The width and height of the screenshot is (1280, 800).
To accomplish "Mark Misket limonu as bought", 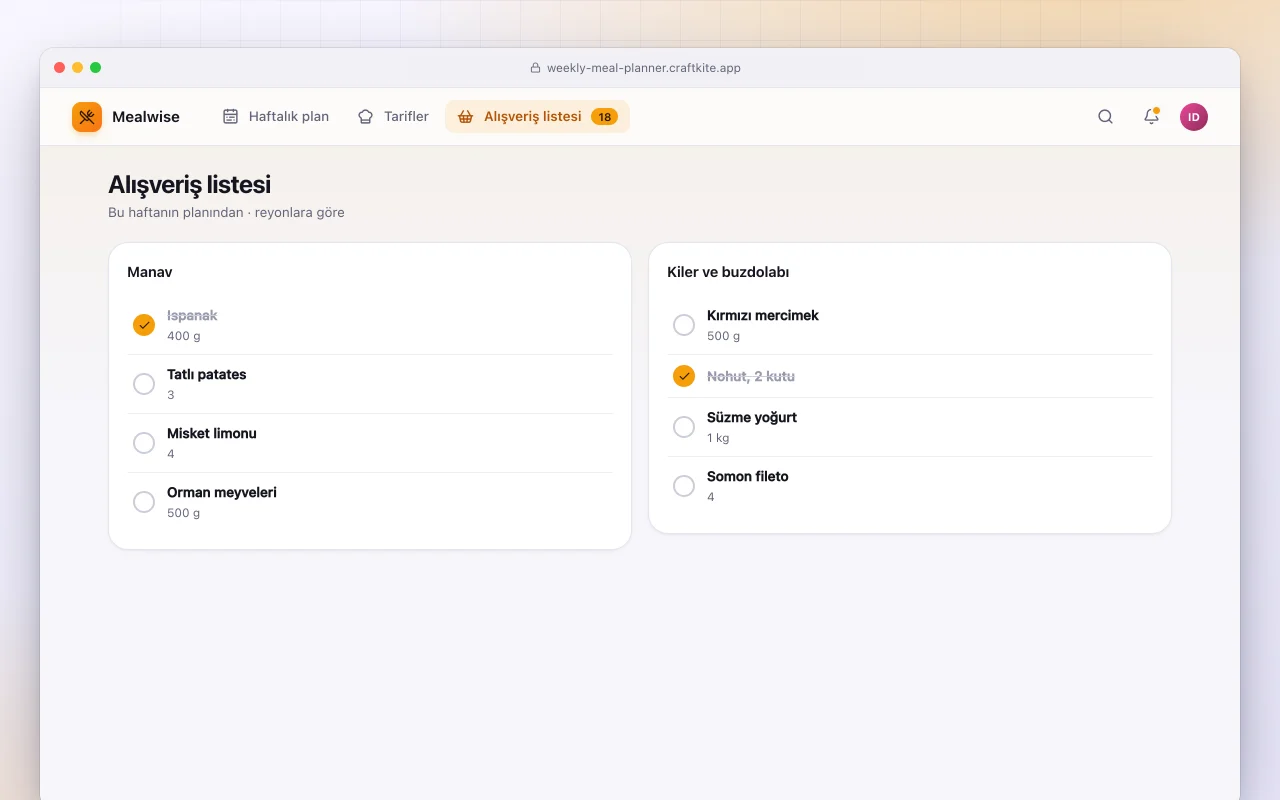I will pyautogui.click(x=144, y=443).
